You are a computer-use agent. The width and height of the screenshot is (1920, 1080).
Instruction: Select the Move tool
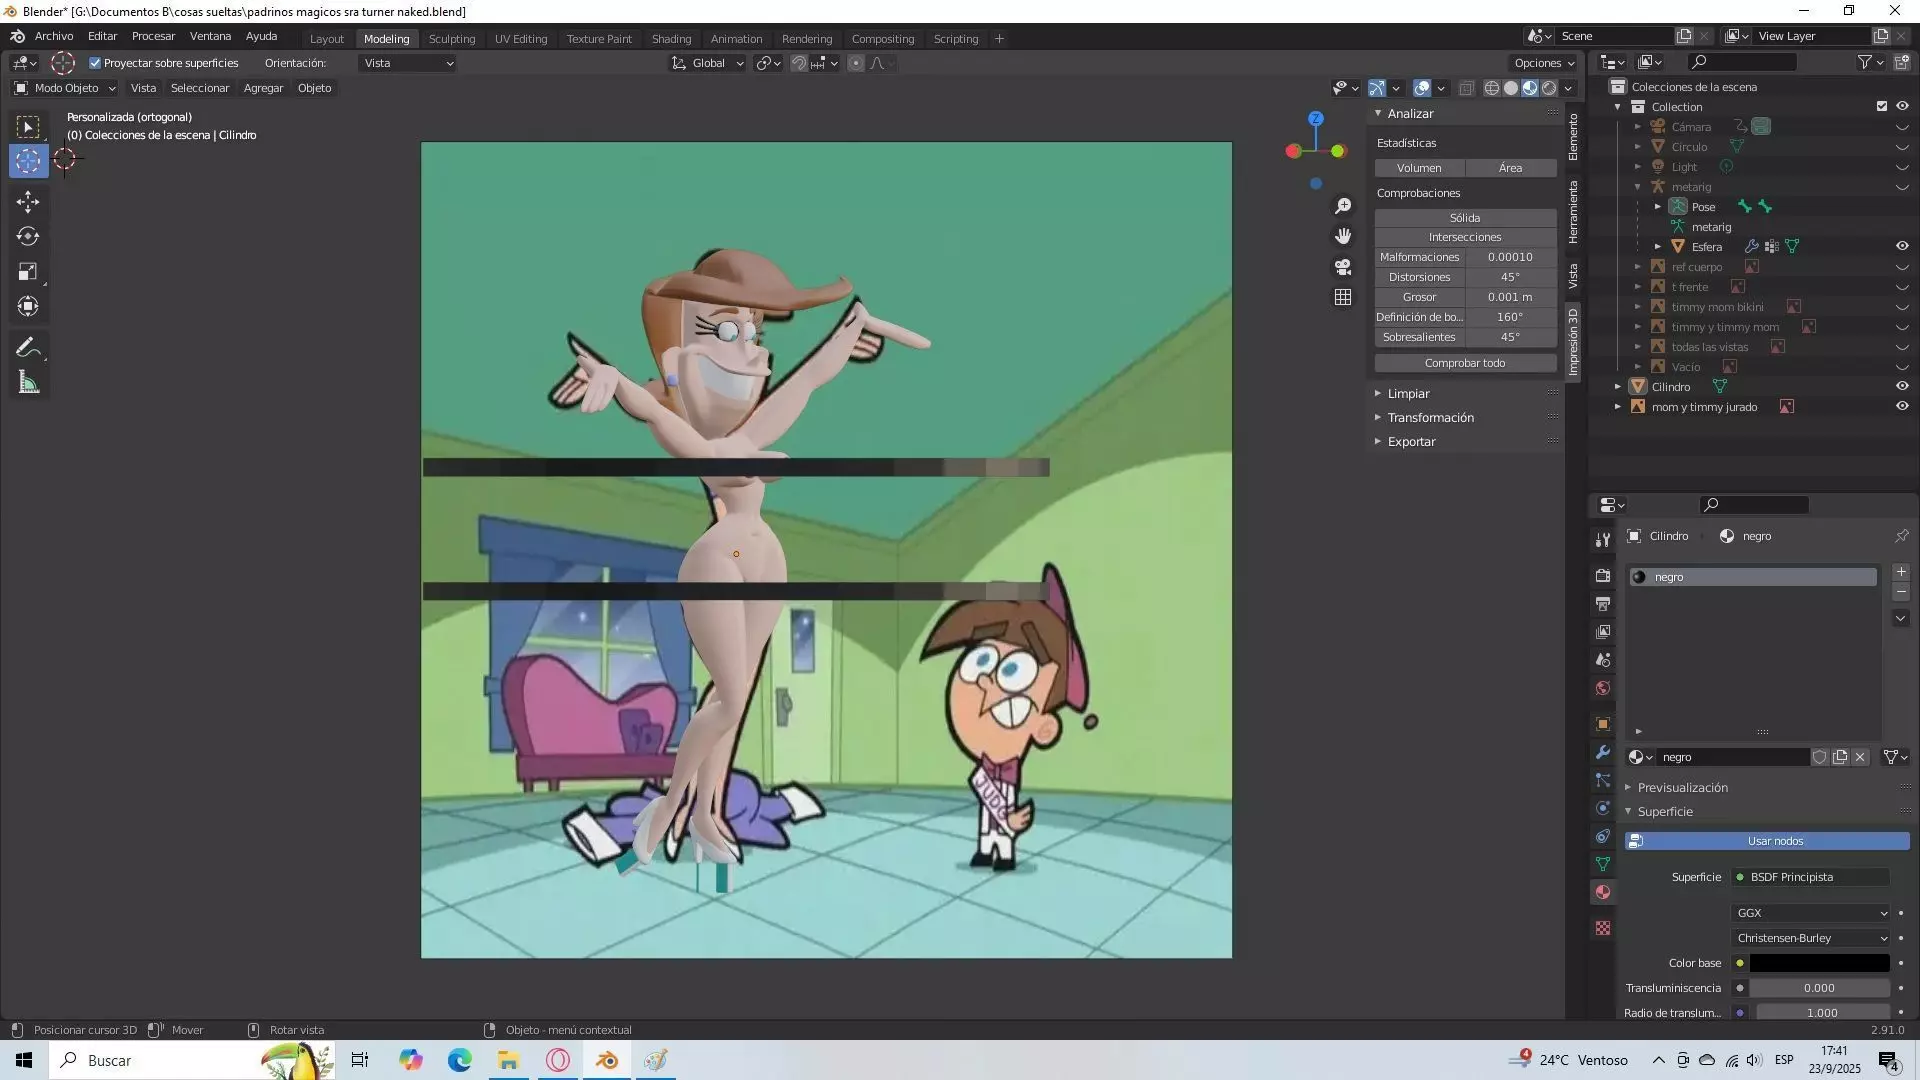[x=28, y=202]
